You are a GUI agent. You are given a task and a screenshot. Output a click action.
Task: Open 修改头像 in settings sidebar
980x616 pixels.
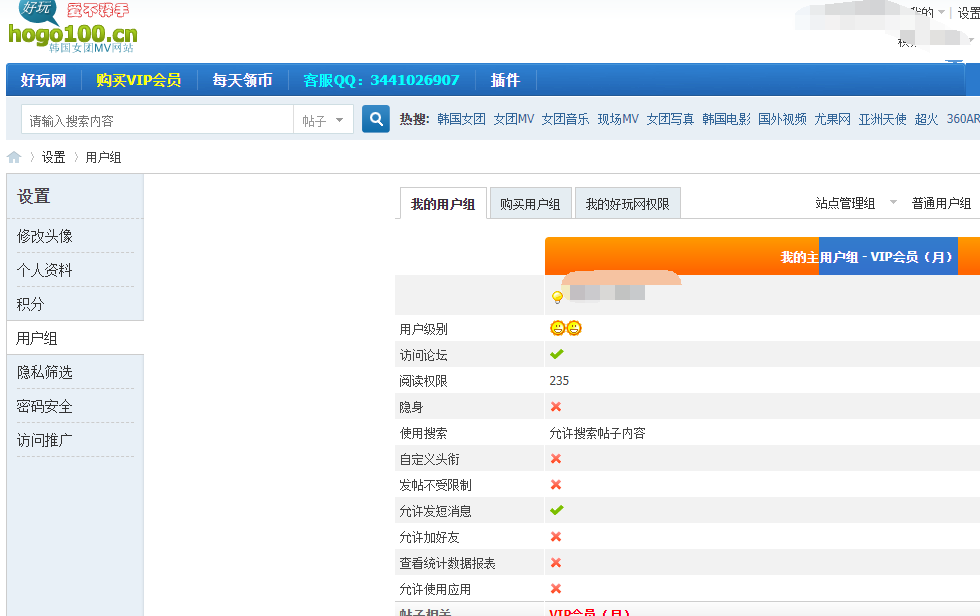pyautogui.click(x=44, y=236)
